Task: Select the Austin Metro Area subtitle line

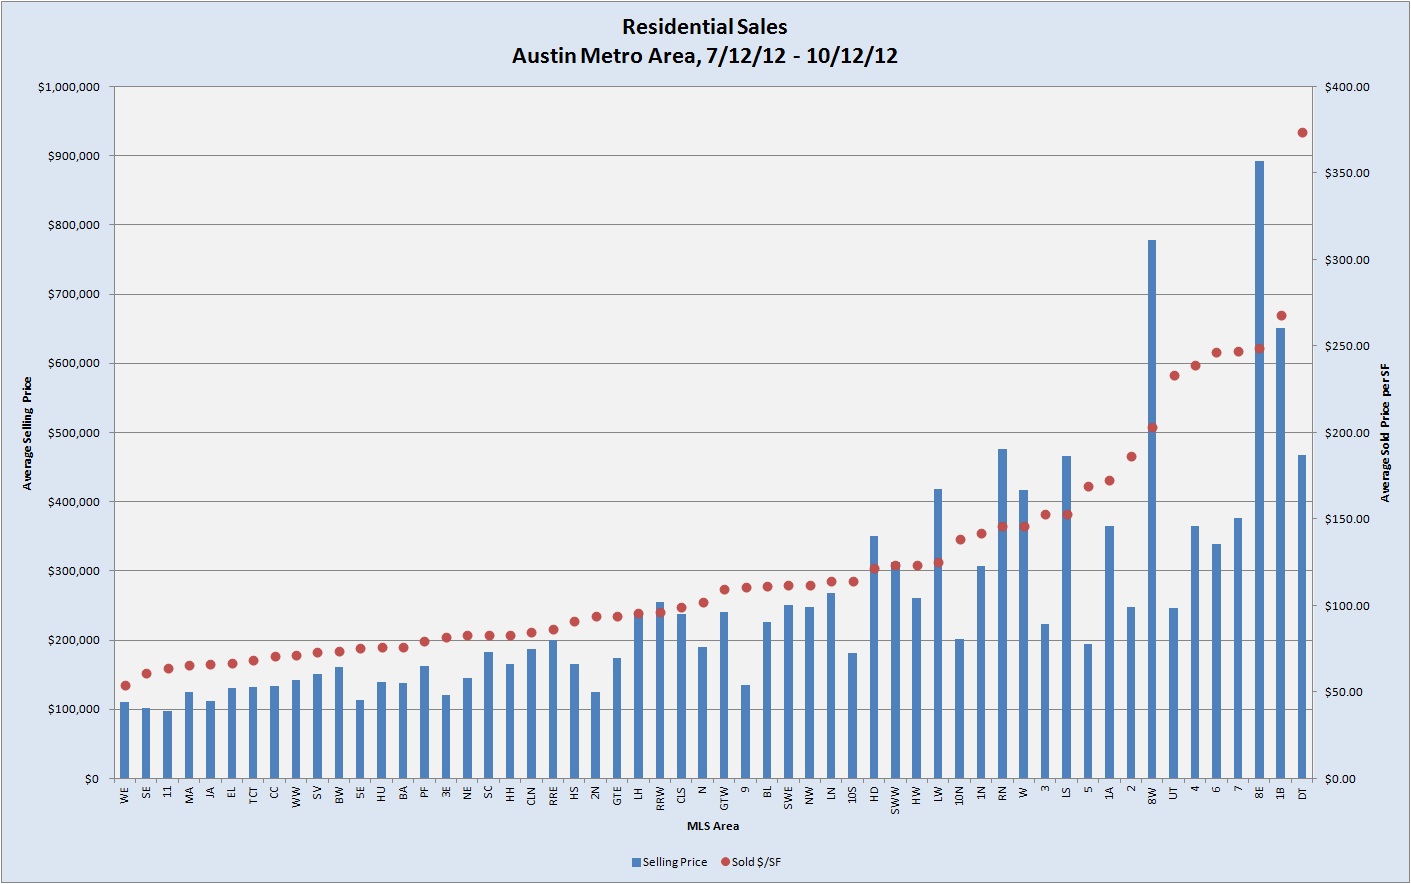Action: click(704, 56)
